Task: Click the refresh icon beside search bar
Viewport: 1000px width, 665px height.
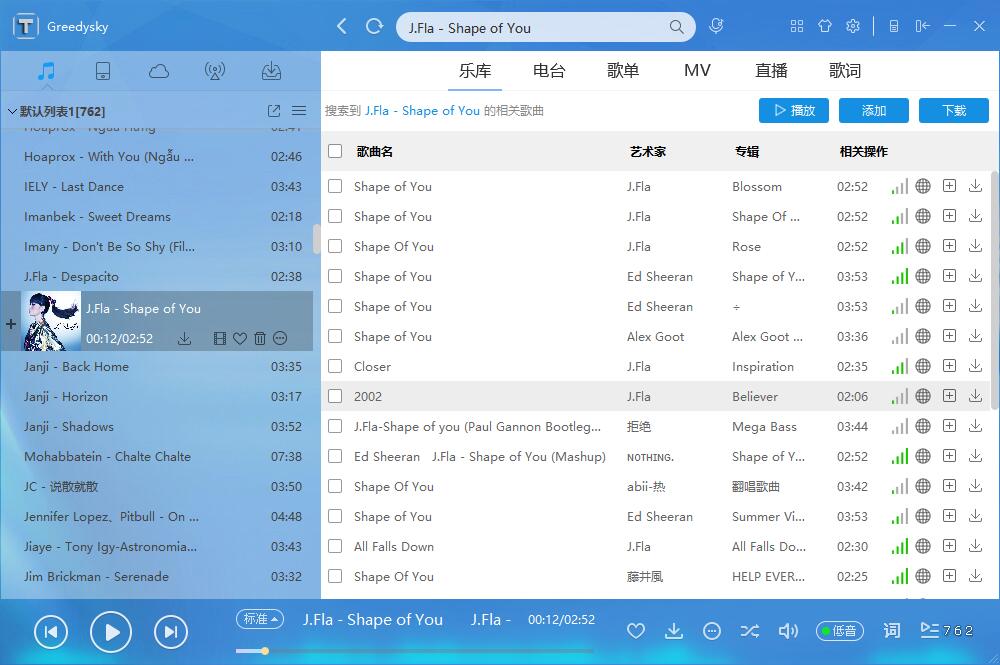Action: pos(375,27)
